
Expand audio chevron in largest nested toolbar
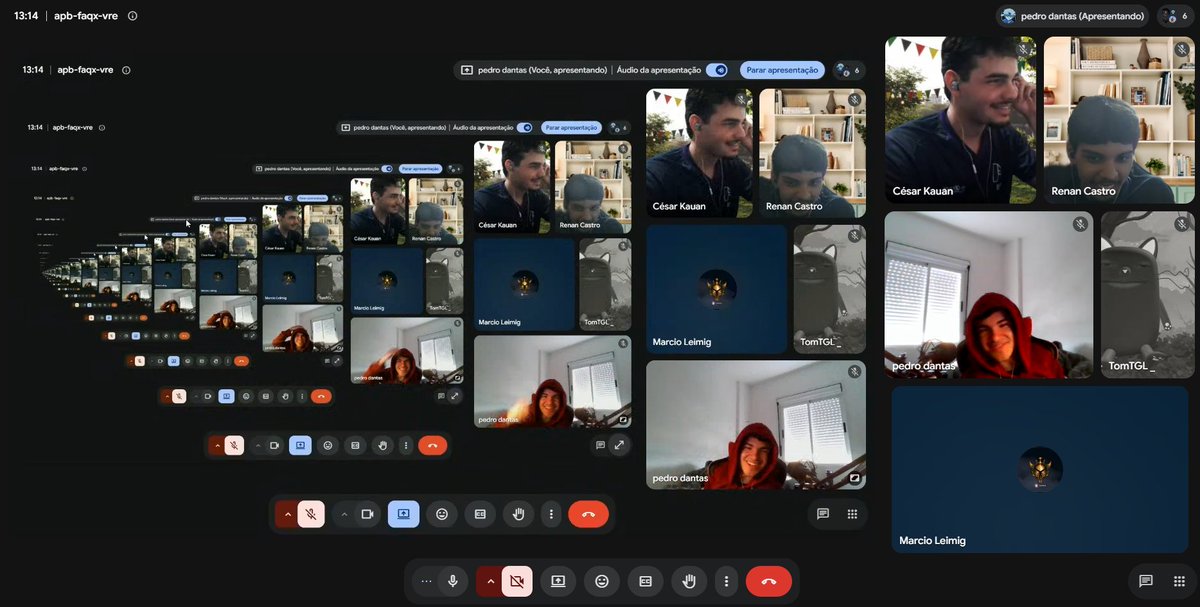[x=287, y=514]
